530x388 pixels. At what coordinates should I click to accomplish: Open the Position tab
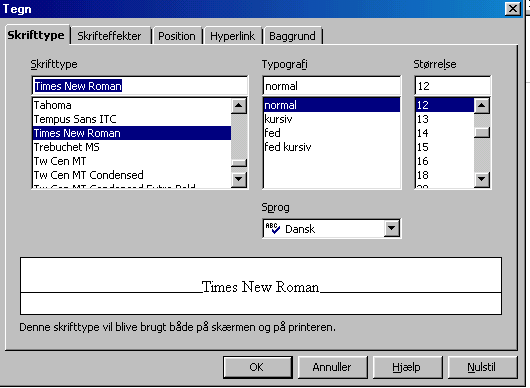[x=177, y=36]
